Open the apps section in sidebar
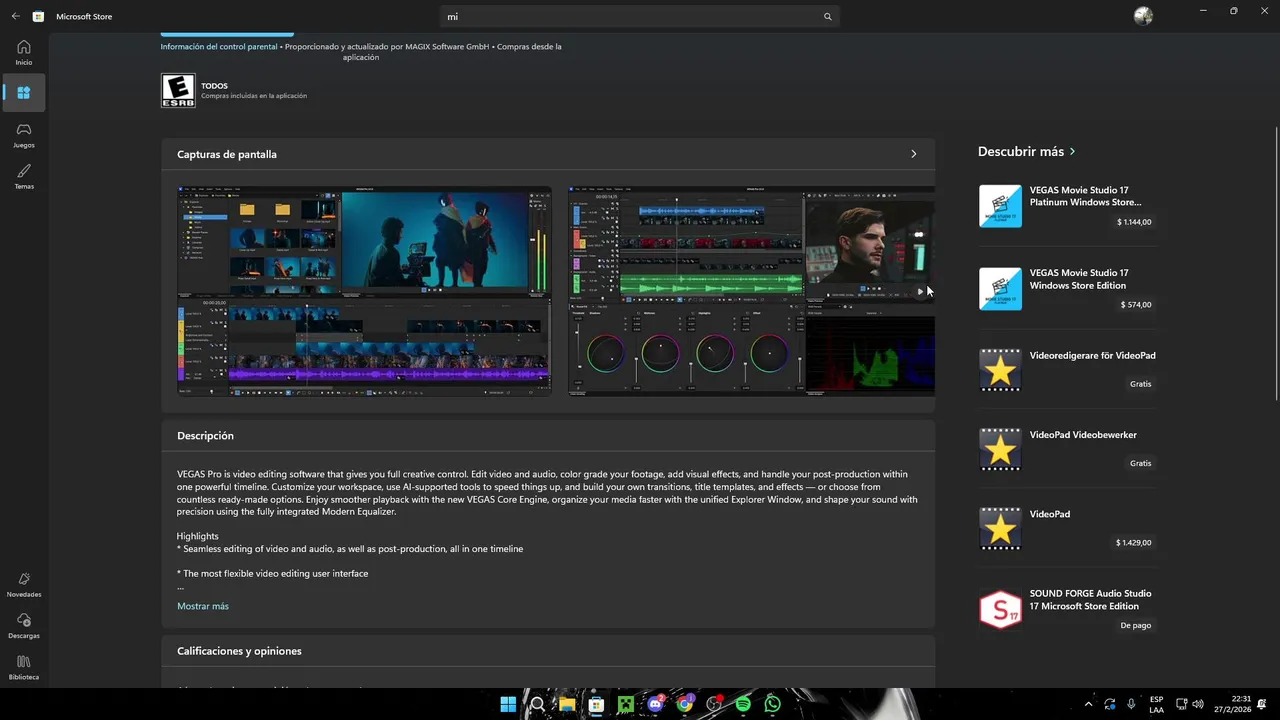 point(24,93)
